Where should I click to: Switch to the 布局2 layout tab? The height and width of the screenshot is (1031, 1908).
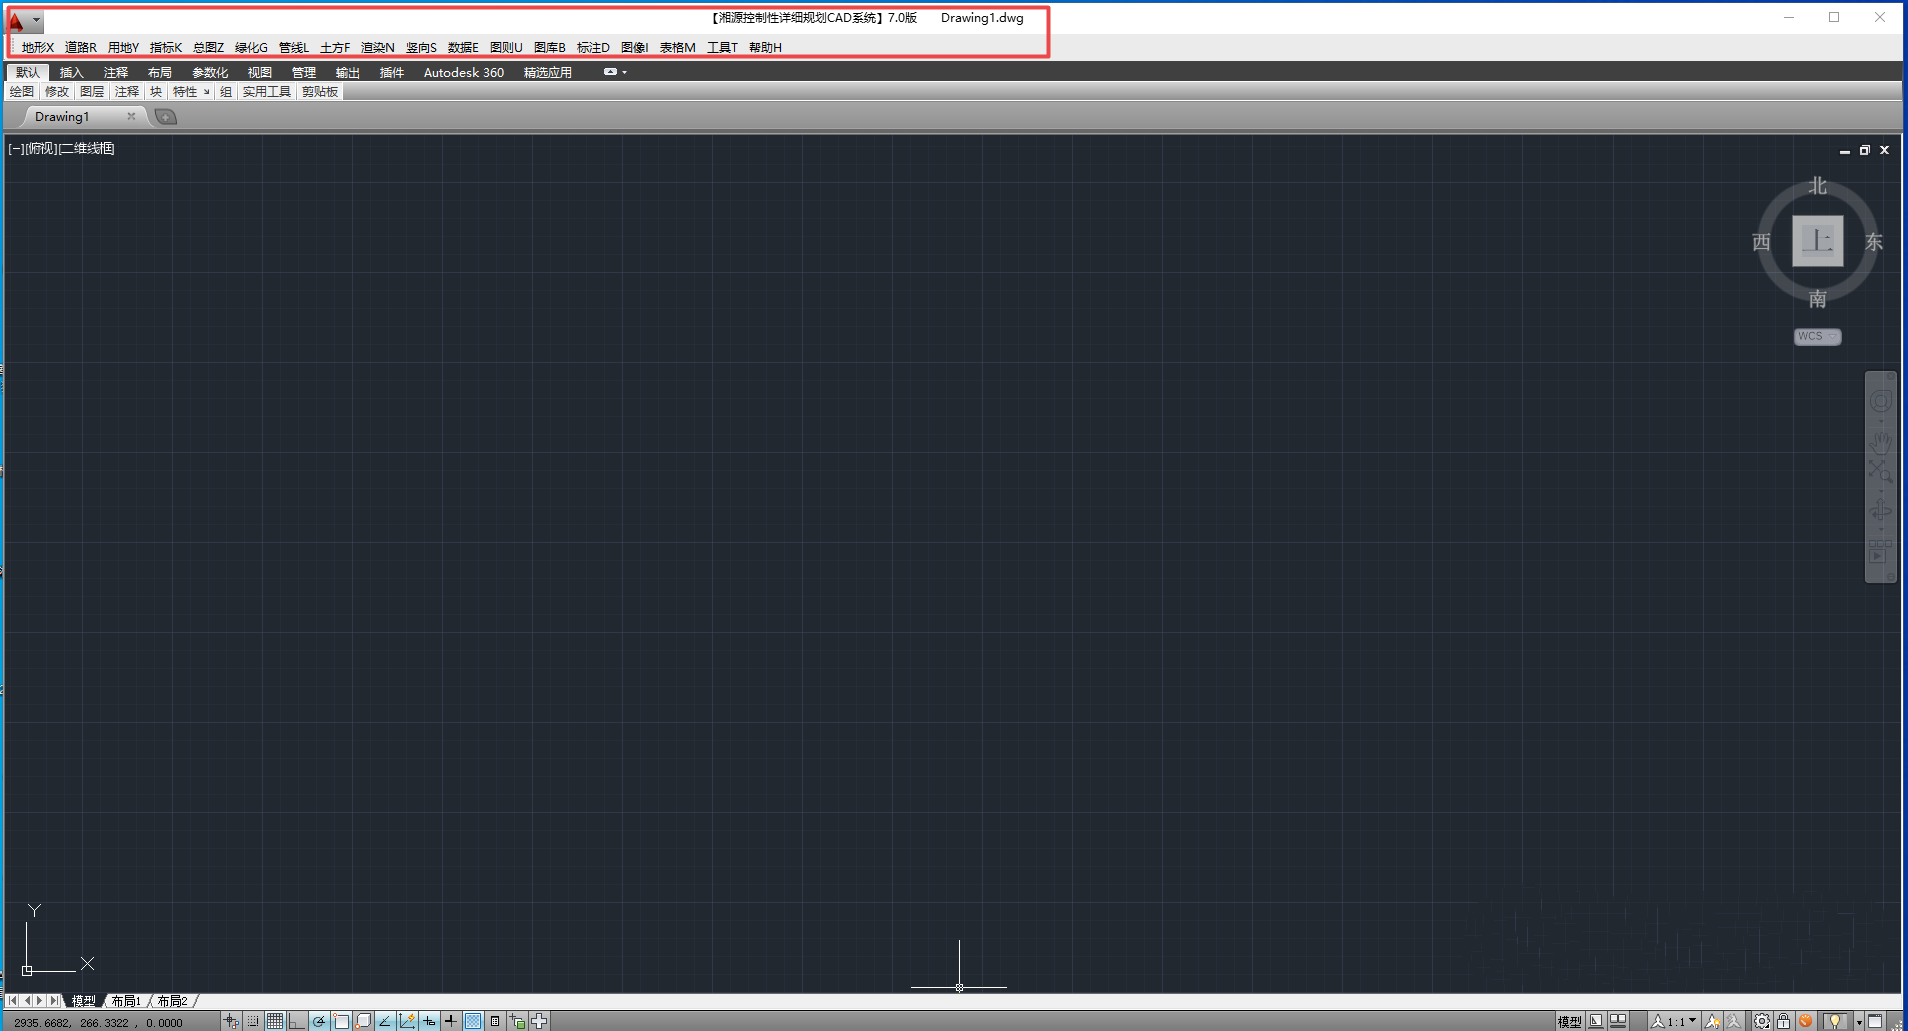coord(172,1001)
